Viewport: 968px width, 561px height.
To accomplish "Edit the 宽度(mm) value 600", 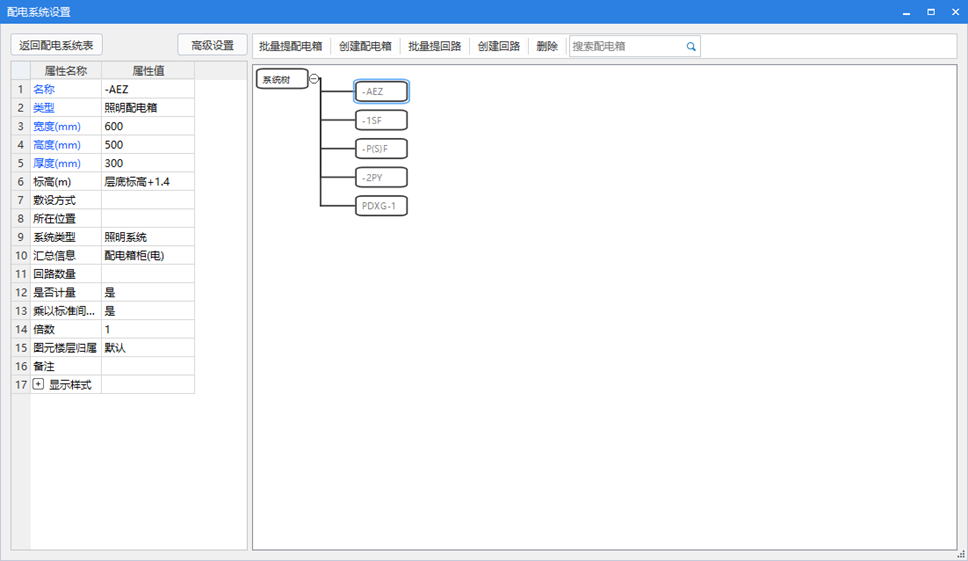I will (x=147, y=126).
